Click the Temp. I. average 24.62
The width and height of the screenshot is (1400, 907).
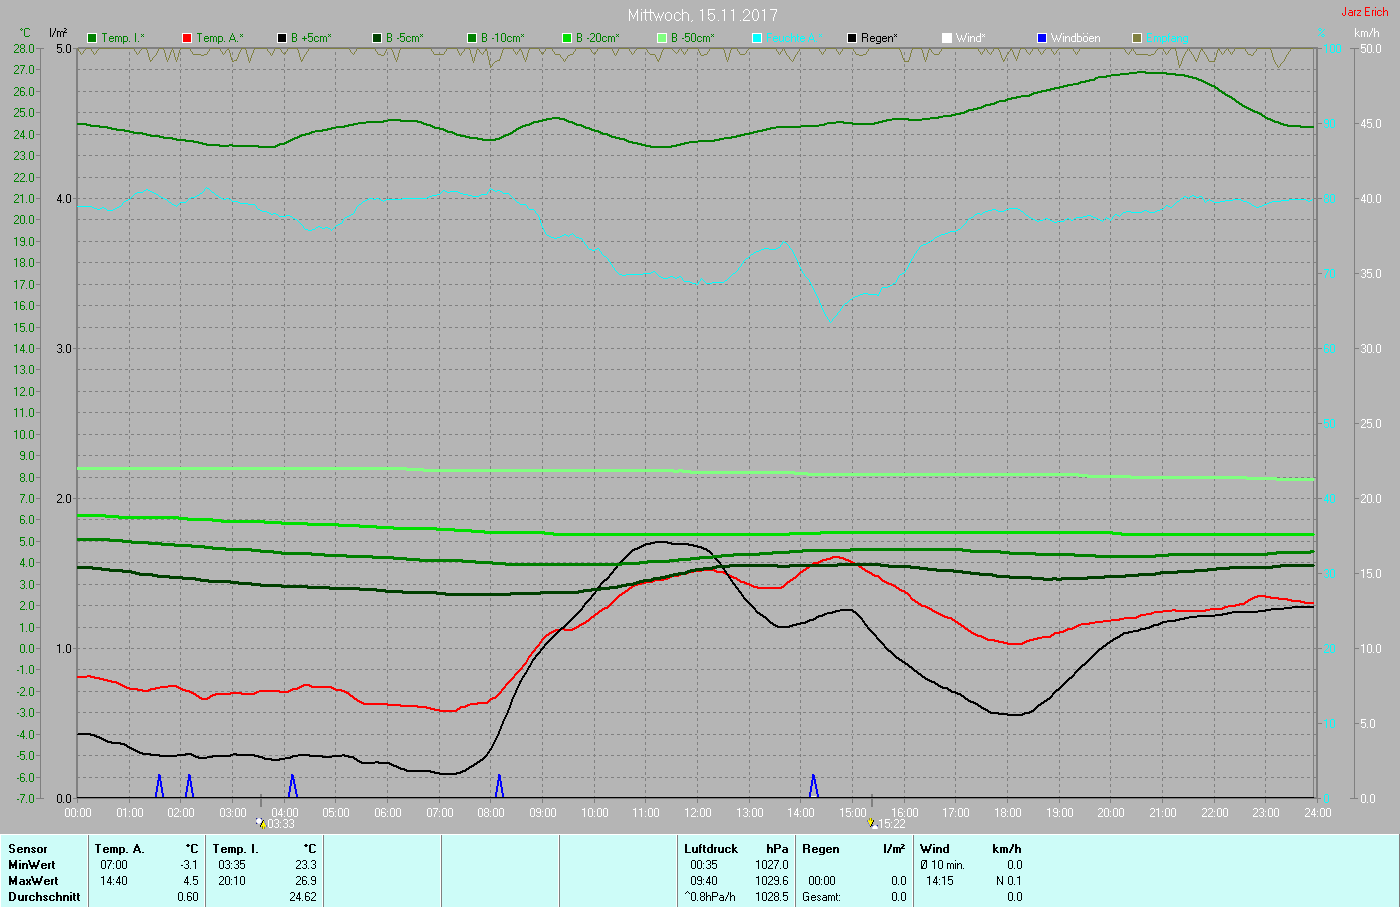(303, 897)
